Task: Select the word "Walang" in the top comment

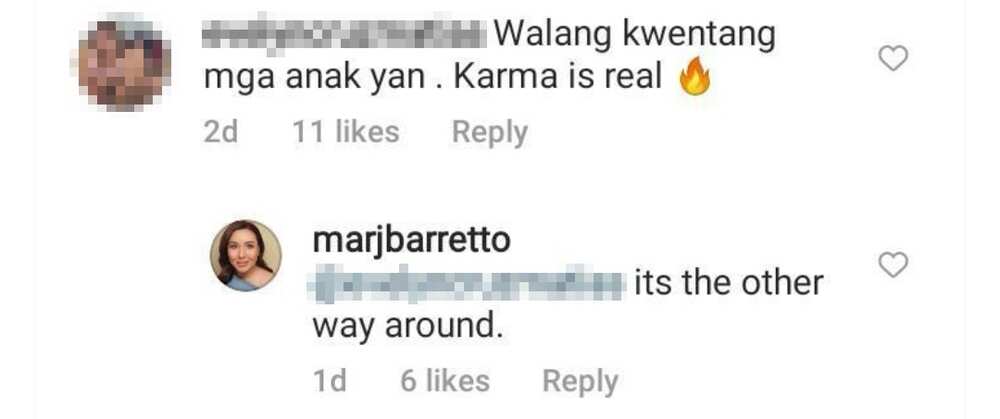Action: point(554,35)
